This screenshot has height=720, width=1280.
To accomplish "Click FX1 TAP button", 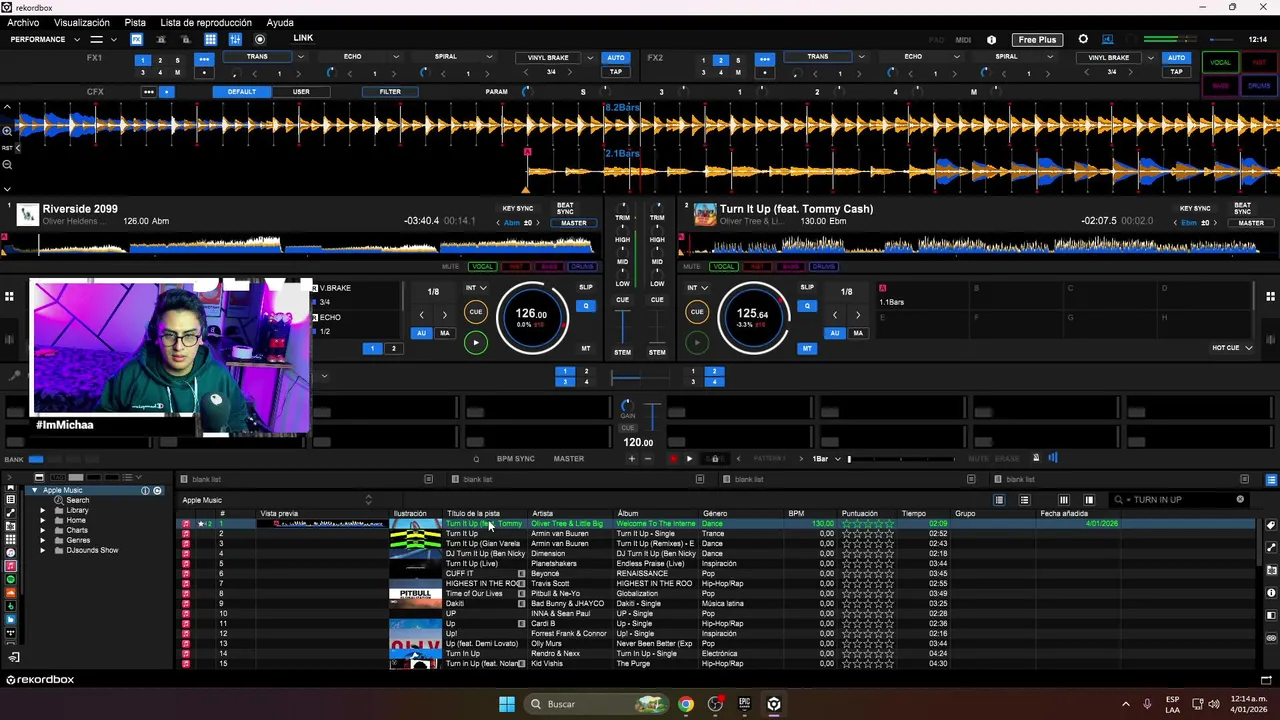I will tap(616, 72).
